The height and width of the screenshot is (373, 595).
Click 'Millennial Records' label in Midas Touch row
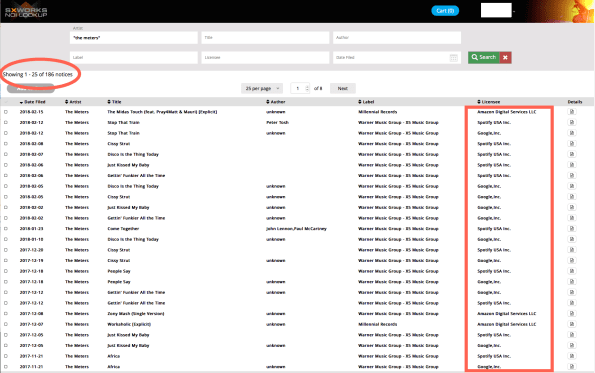click(x=378, y=112)
